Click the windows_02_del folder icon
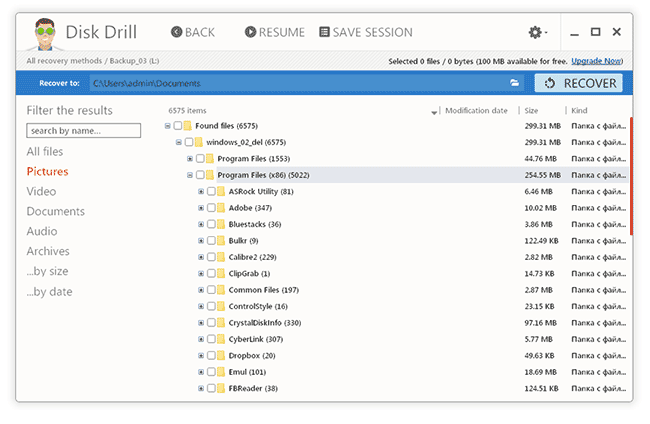650x424 pixels. click(199, 142)
